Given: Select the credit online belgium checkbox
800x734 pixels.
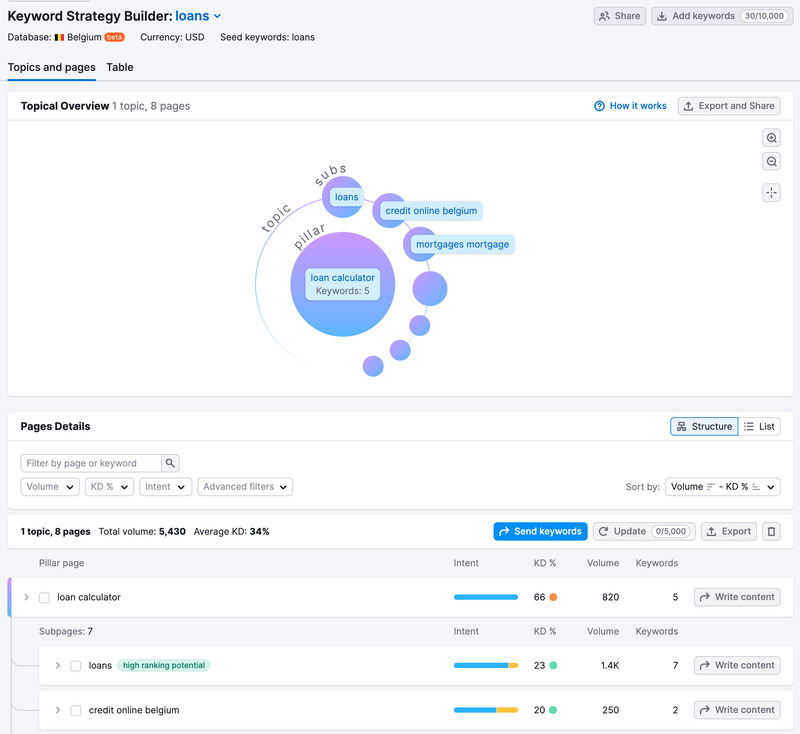Looking at the screenshot, I should click(76, 710).
